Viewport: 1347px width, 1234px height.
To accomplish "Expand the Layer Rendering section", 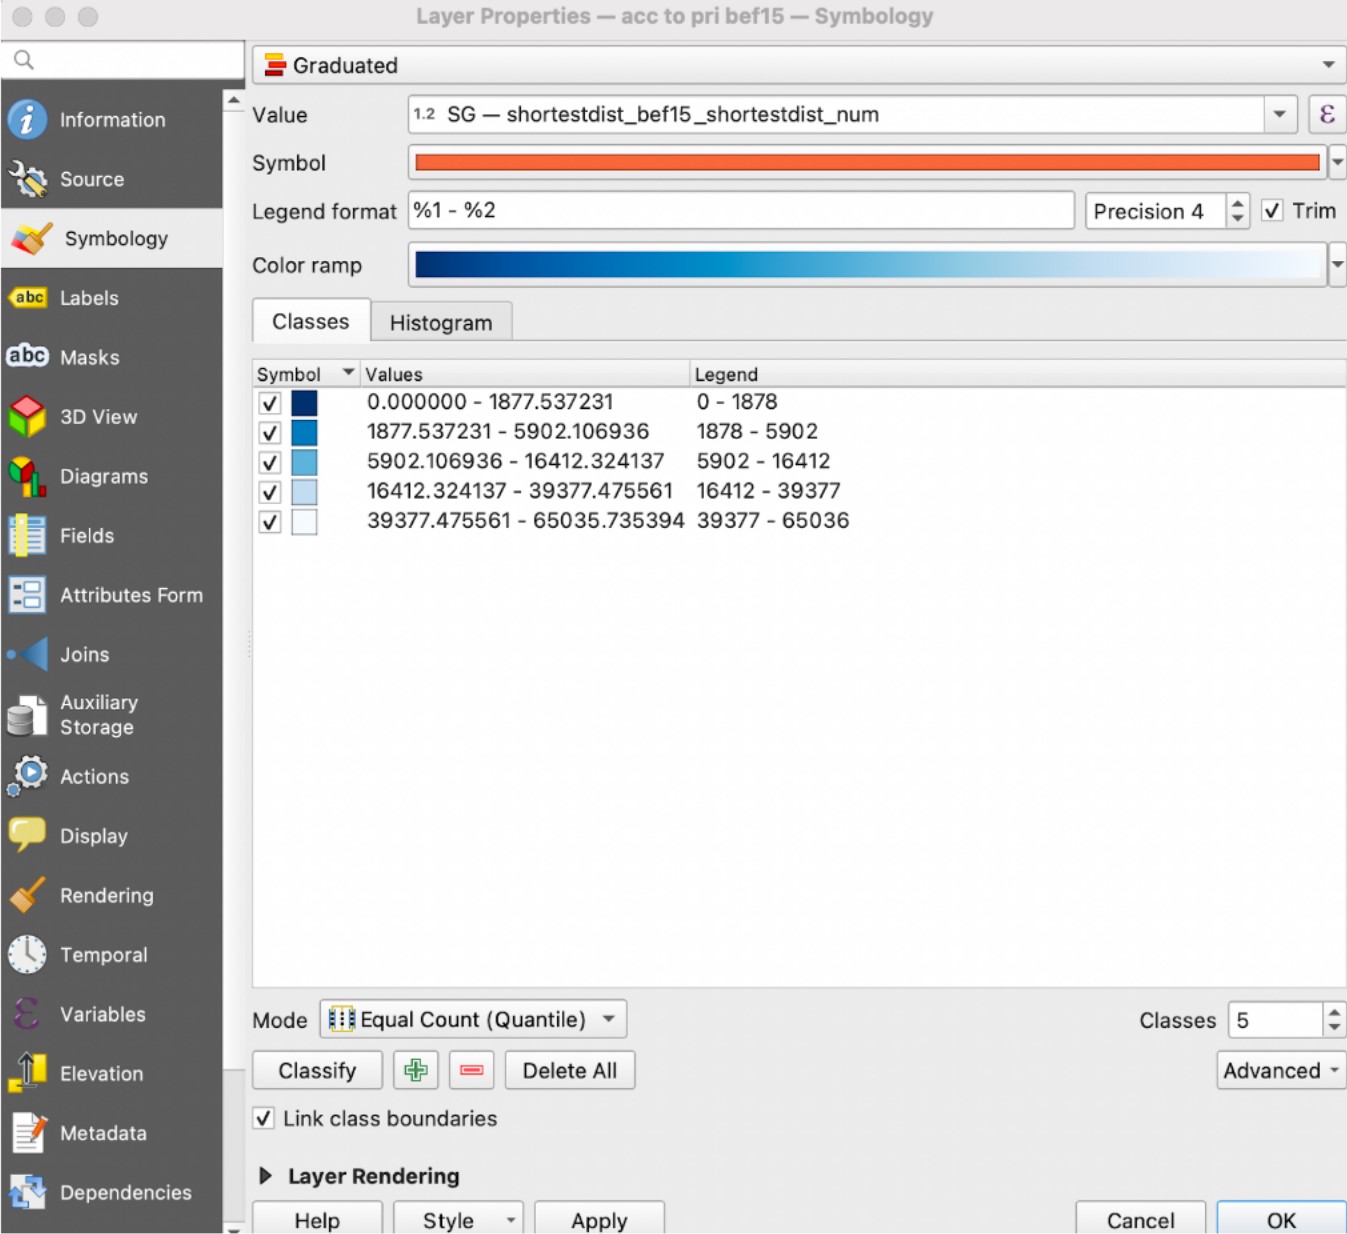I will point(266,1176).
